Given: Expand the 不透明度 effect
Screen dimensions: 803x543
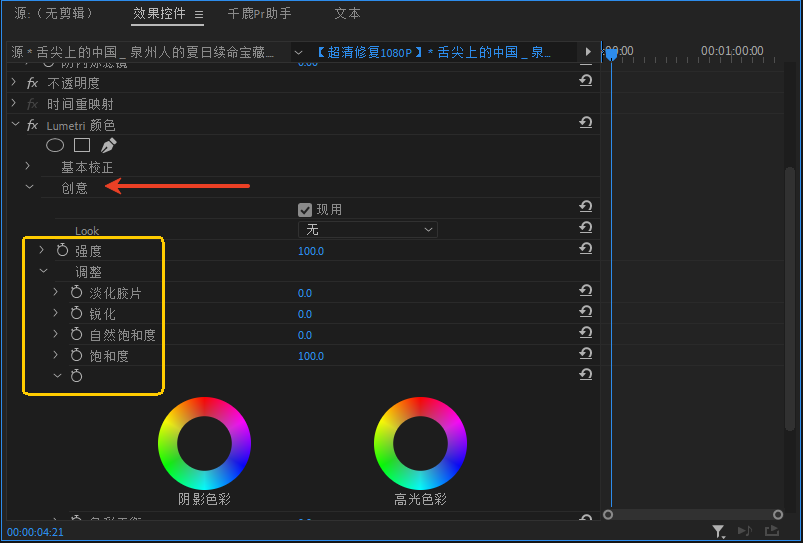Looking at the screenshot, I should pos(14,82).
